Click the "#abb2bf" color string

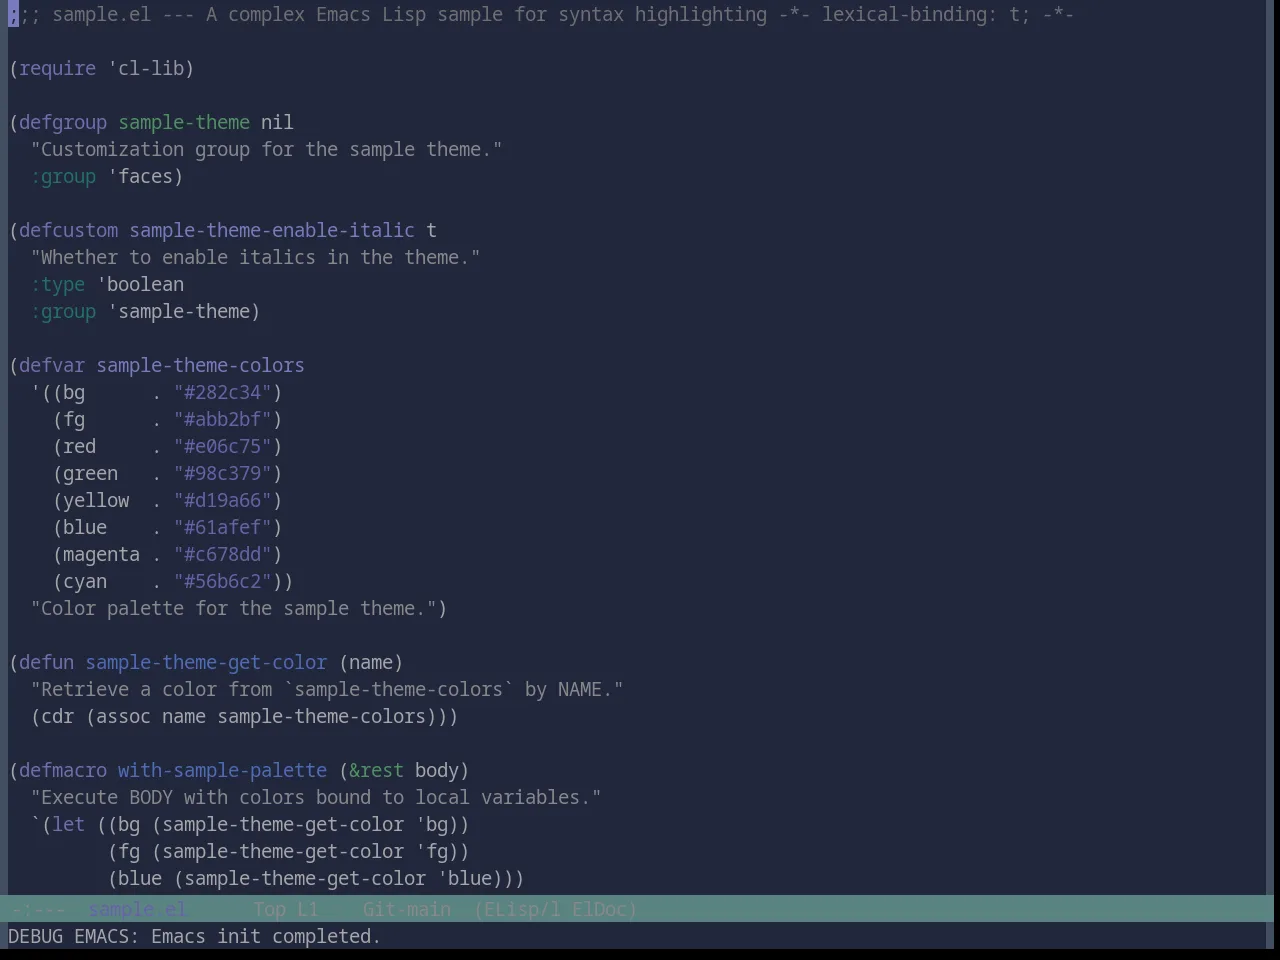coord(223,419)
